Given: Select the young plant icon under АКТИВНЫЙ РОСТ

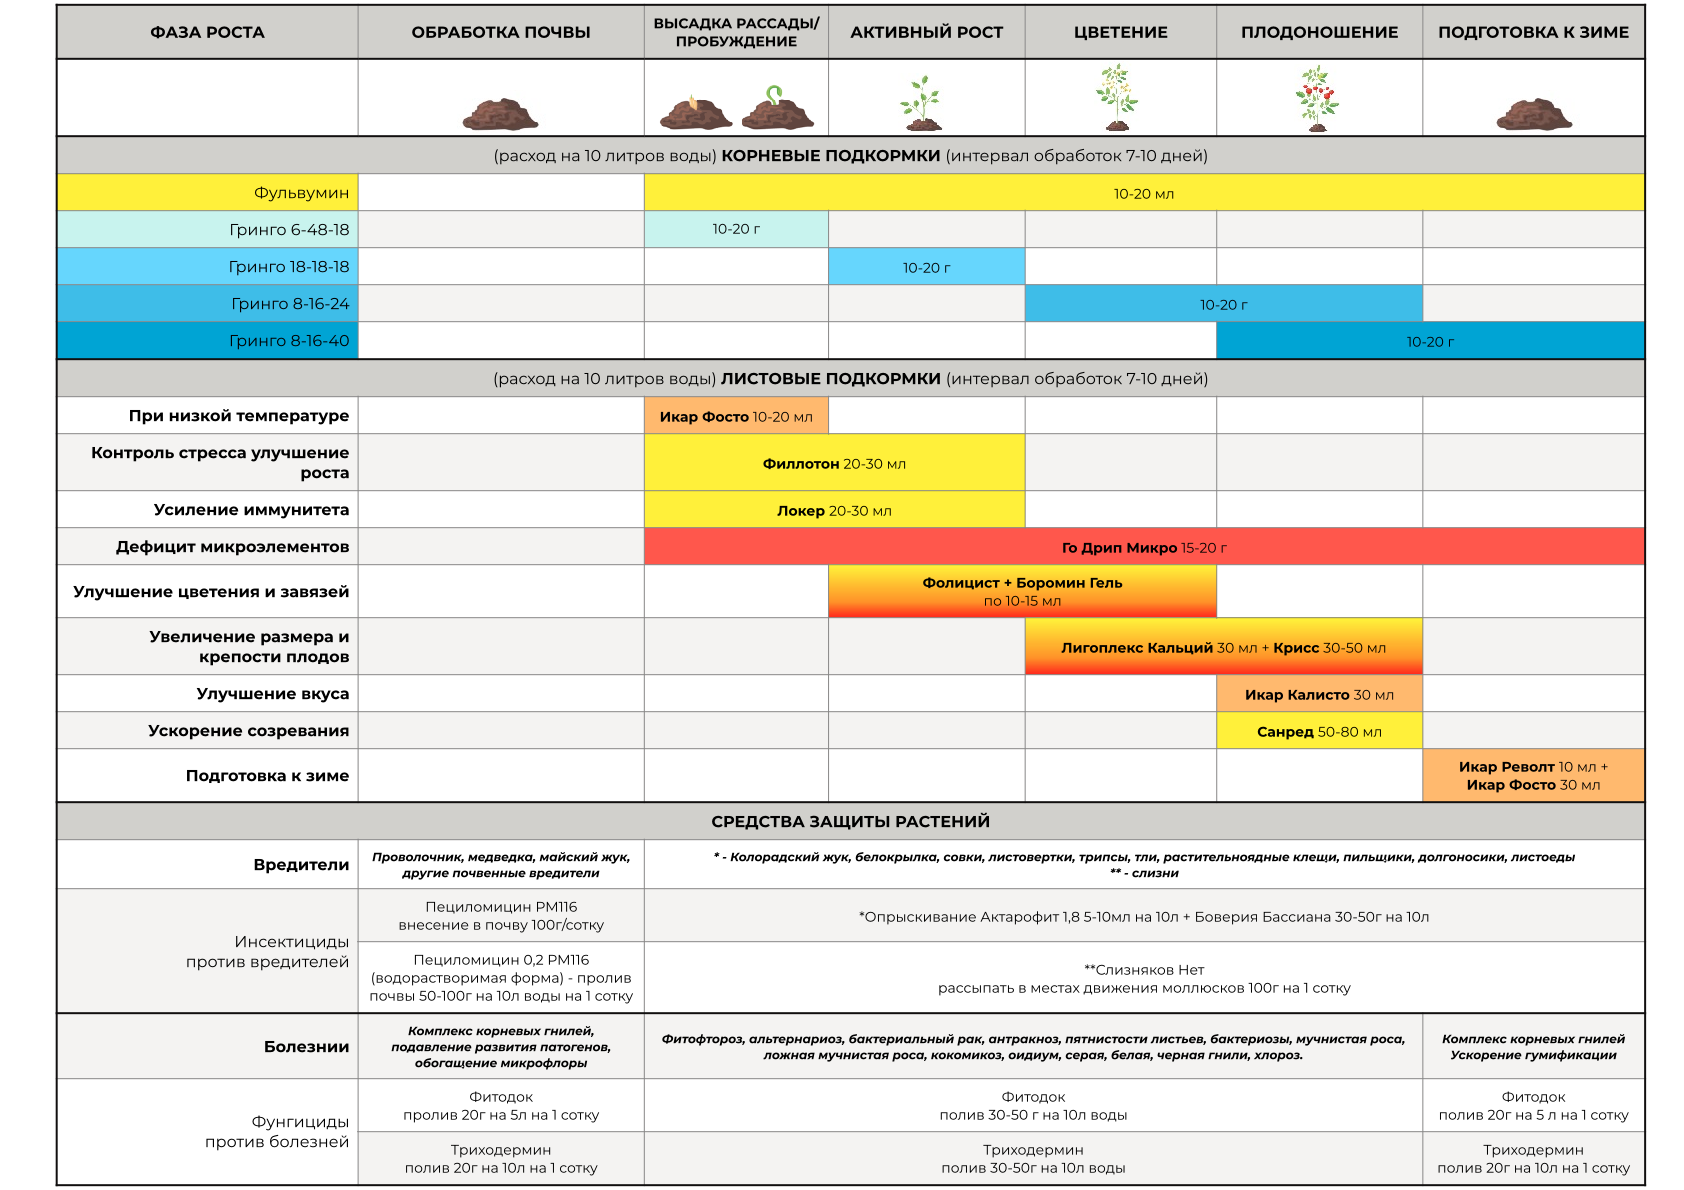Looking at the screenshot, I should 921,103.
